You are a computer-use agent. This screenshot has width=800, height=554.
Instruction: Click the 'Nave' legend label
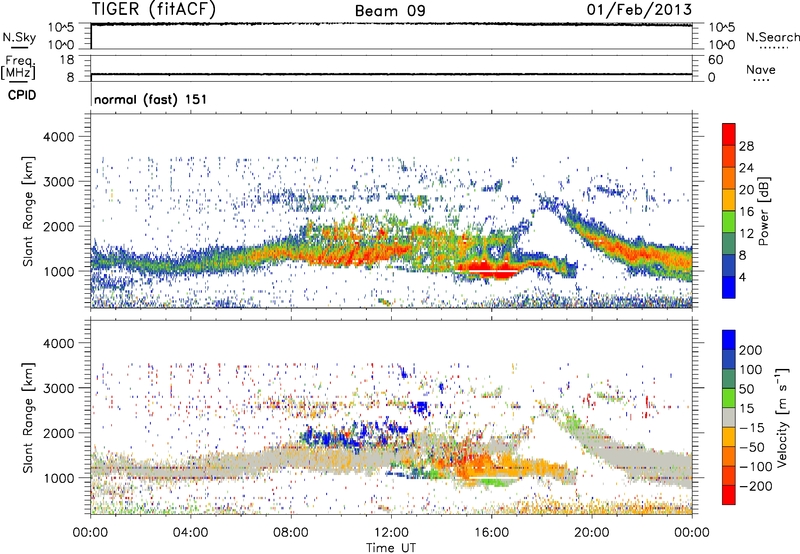(x=760, y=70)
